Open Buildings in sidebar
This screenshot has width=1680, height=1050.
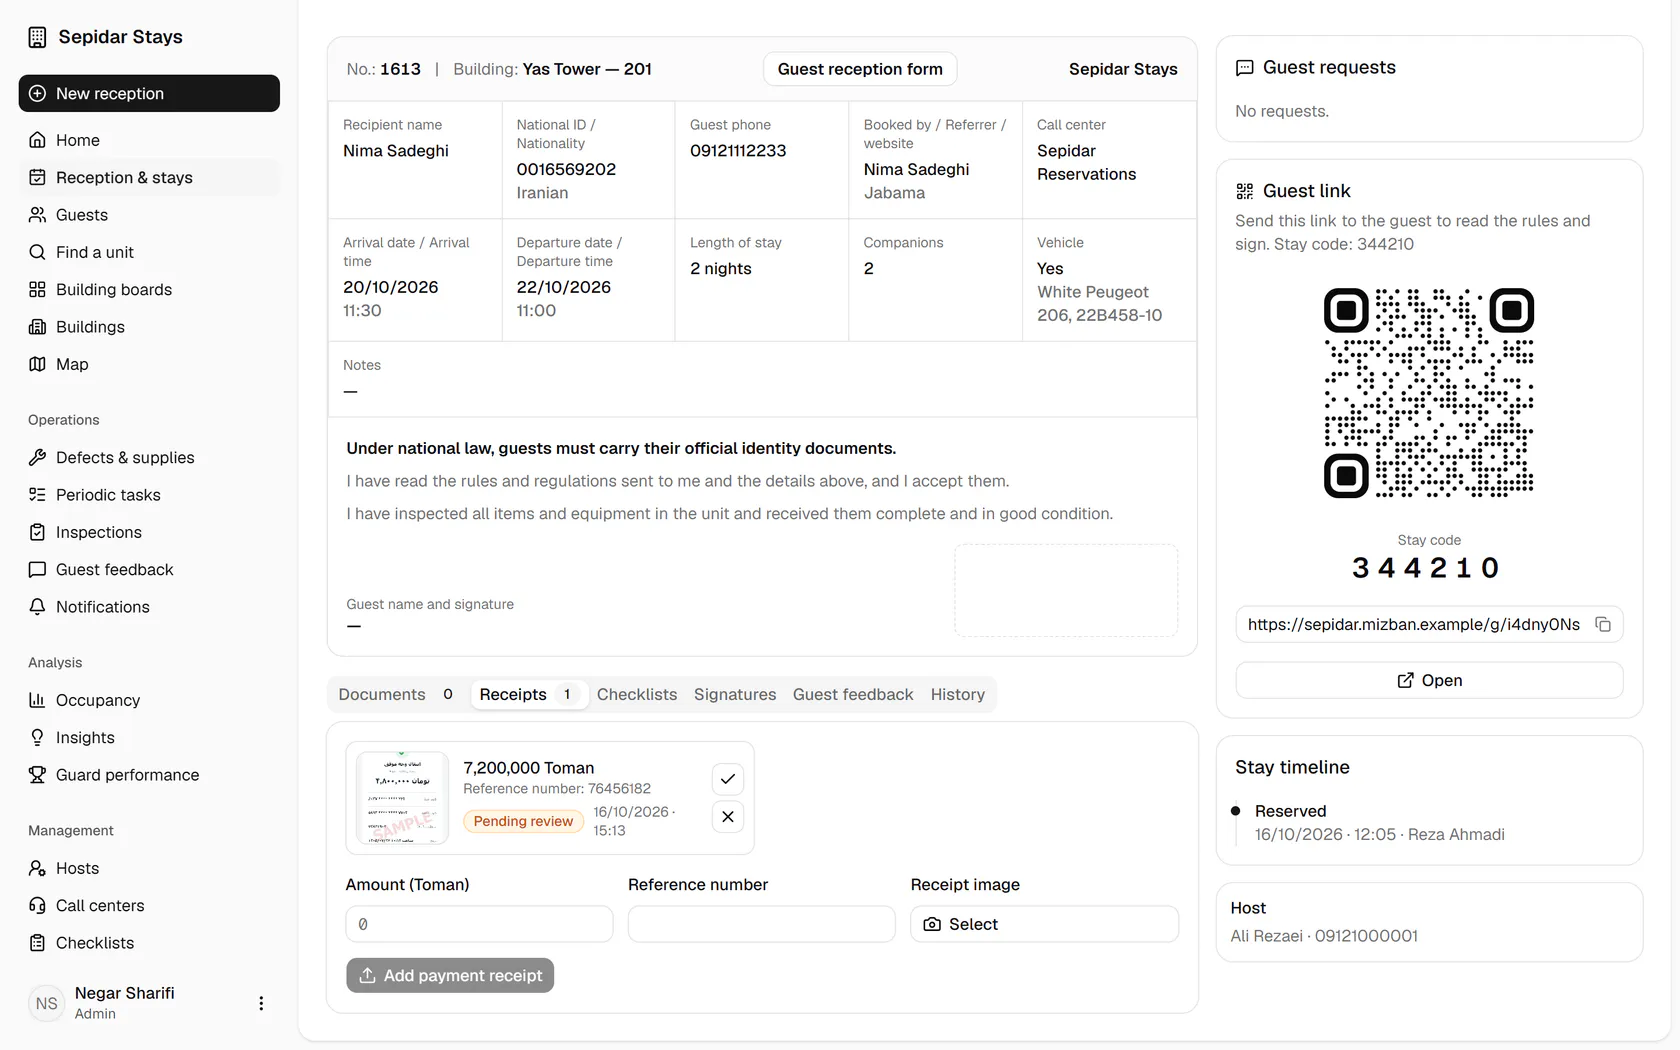pyautogui.click(x=149, y=327)
